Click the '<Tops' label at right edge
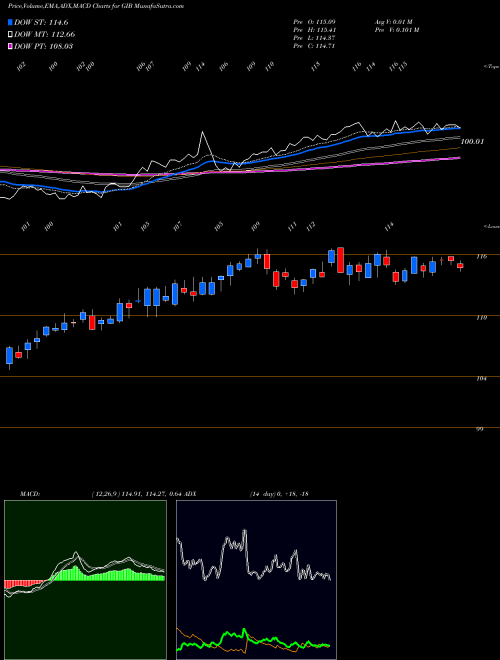 tap(491, 67)
